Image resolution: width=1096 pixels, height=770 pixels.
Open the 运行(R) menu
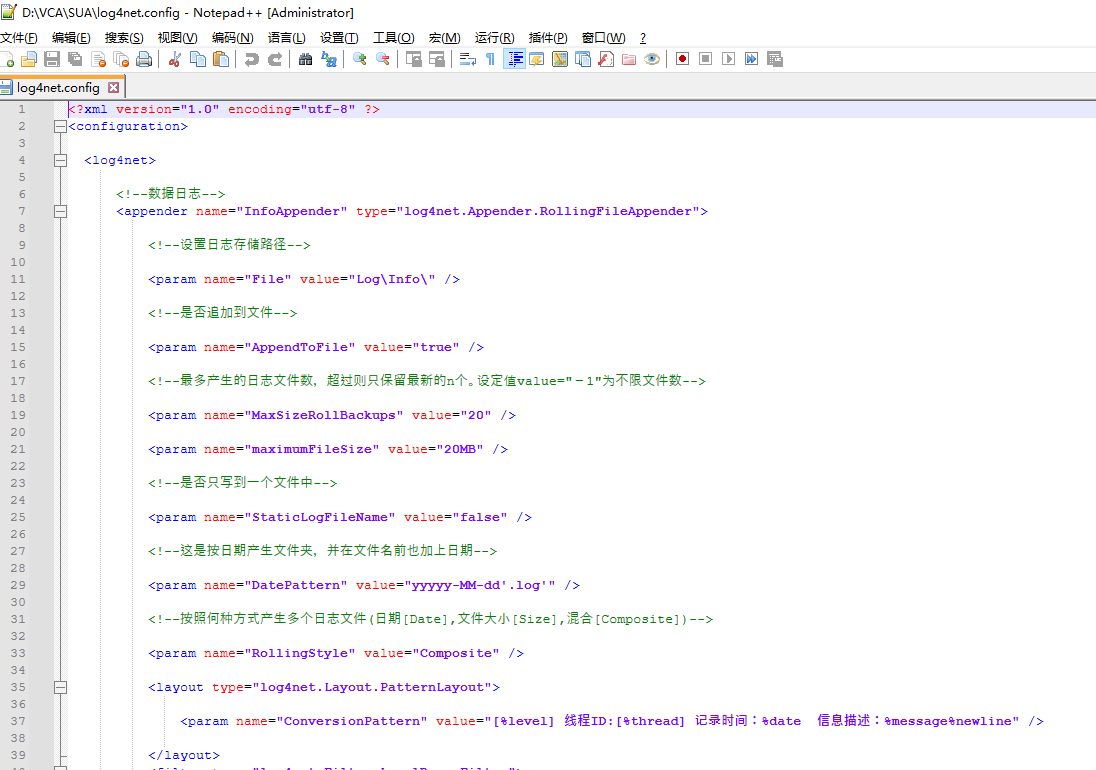[x=495, y=38]
